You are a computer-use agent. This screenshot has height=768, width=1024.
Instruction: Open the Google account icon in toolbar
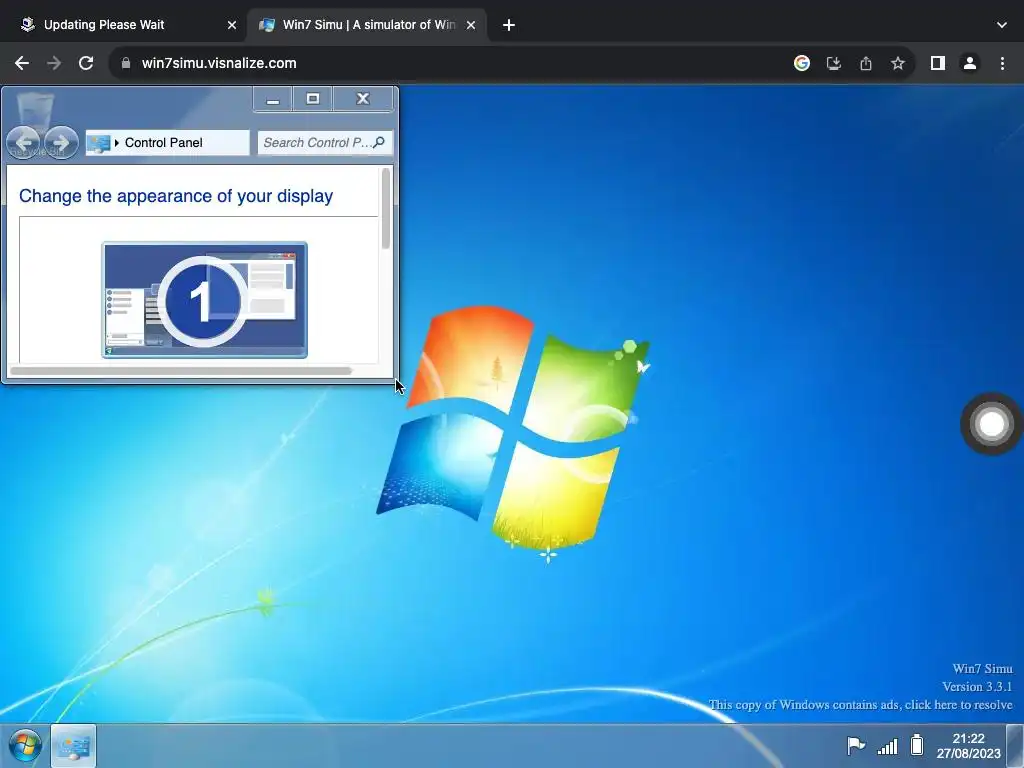coord(801,63)
